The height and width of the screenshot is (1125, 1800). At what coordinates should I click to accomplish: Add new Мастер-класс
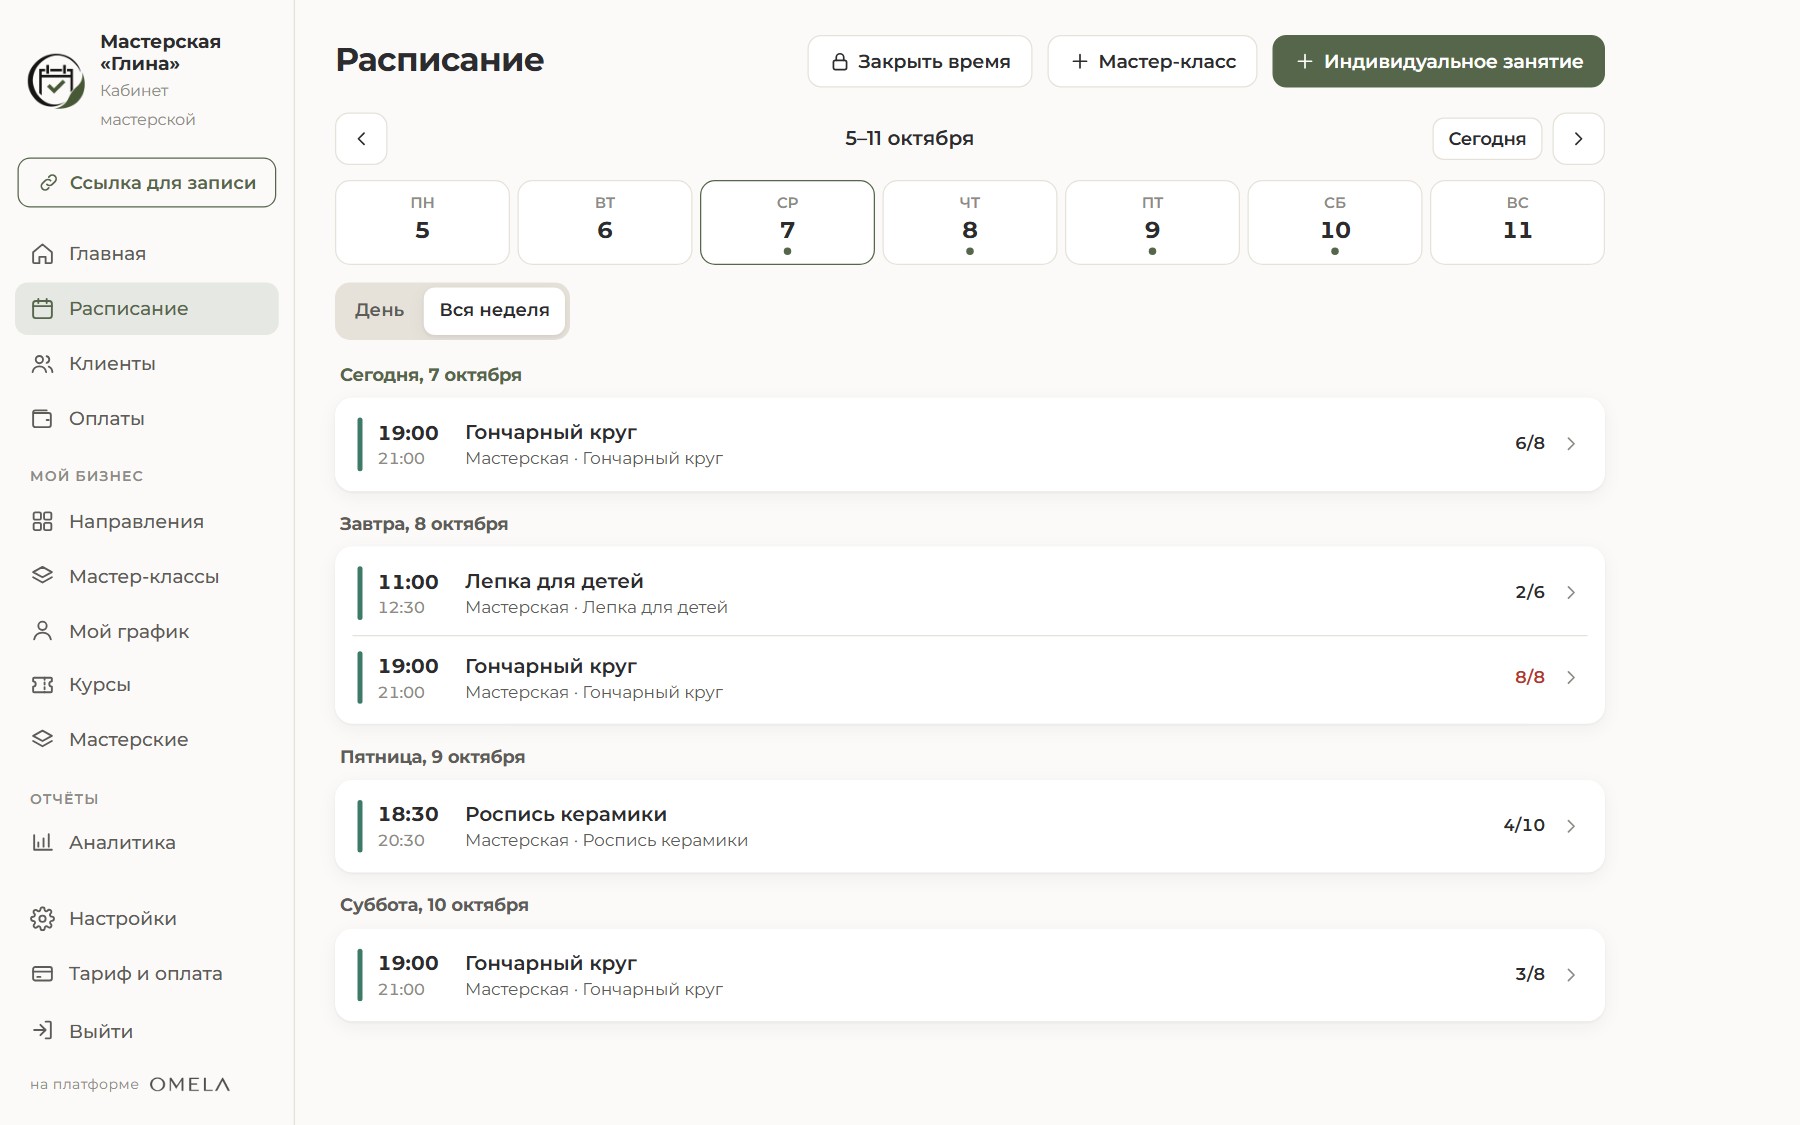pyautogui.click(x=1152, y=62)
